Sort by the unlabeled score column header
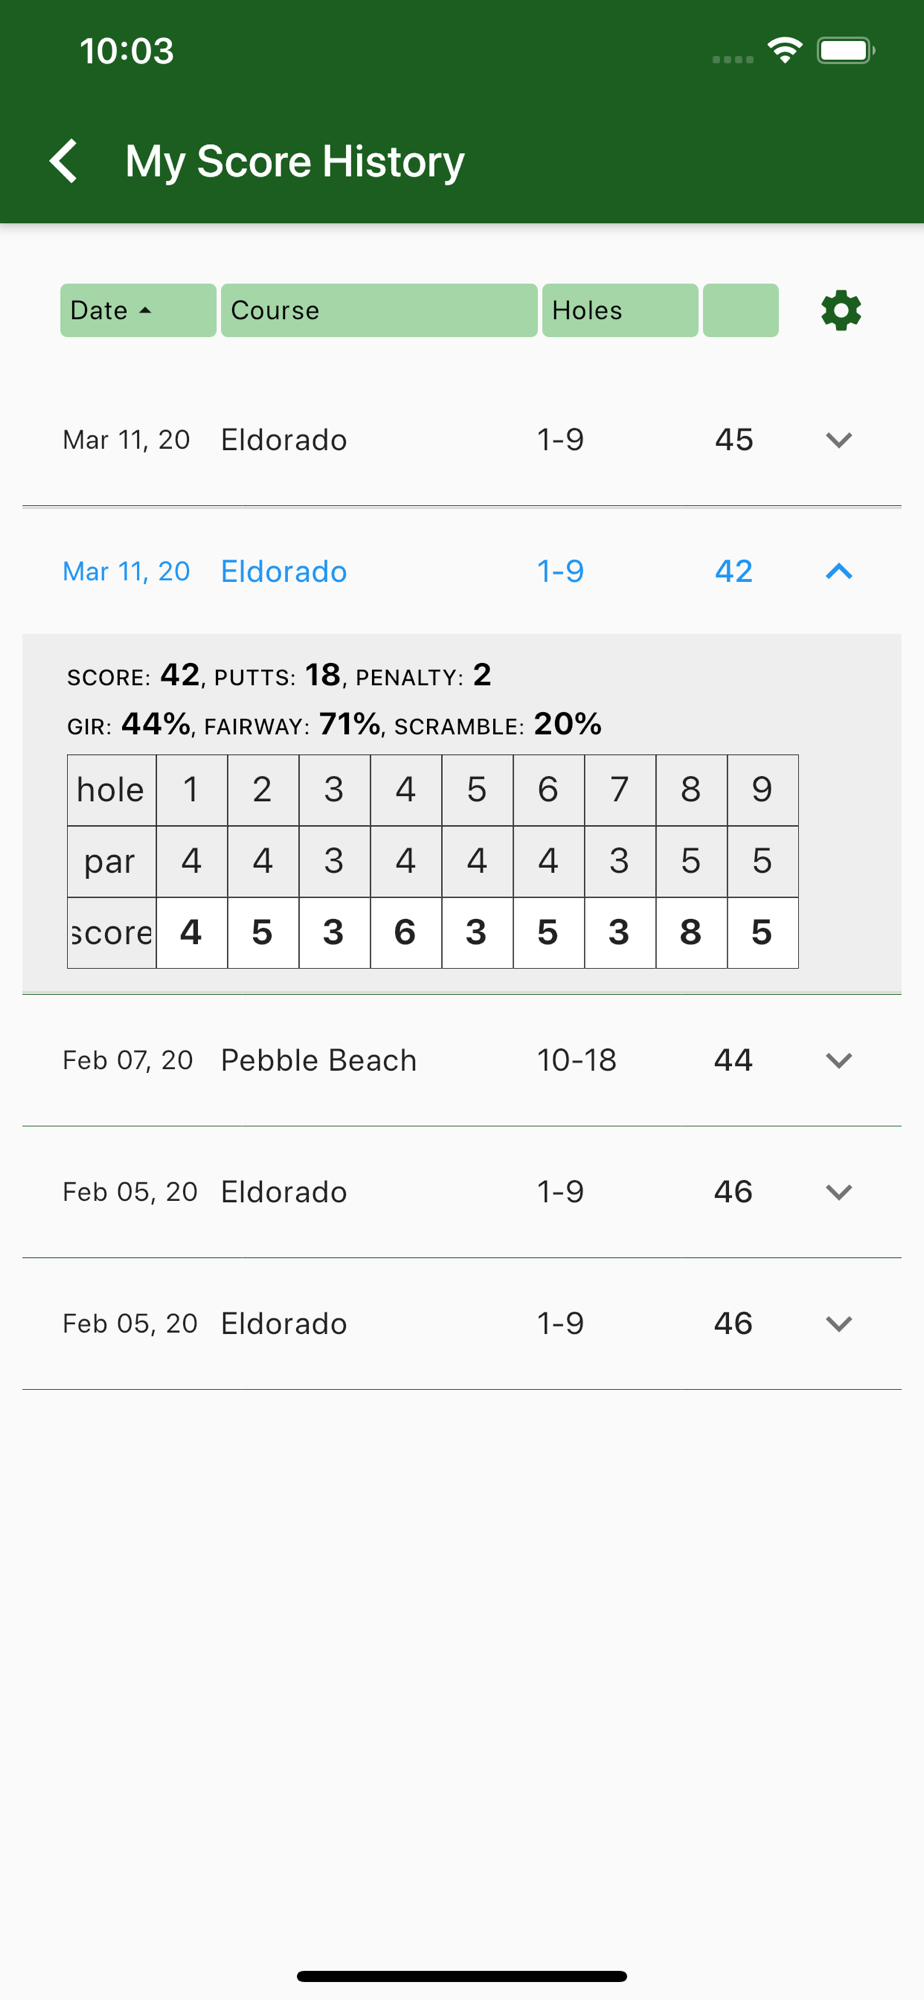 click(x=741, y=310)
